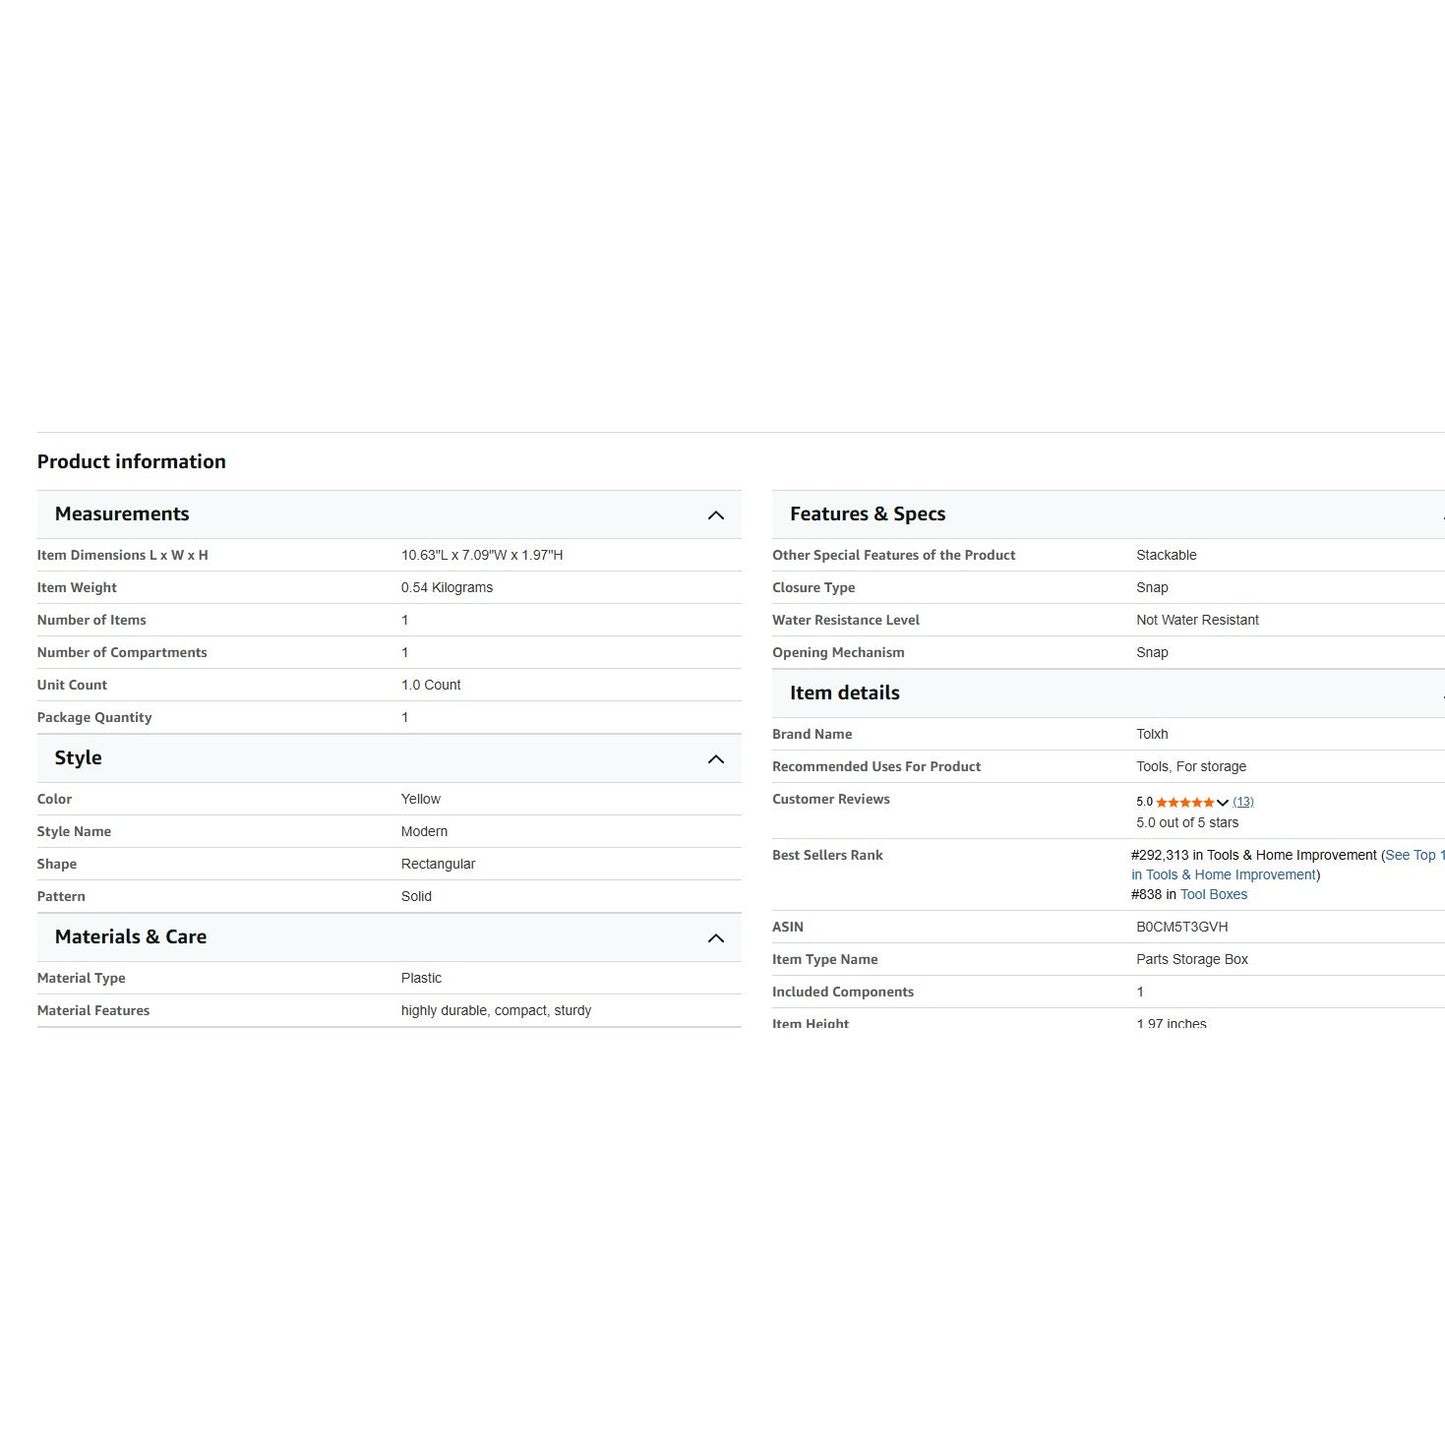Open the Tool Boxes category link
This screenshot has width=1445, height=1445.
tap(1213, 895)
